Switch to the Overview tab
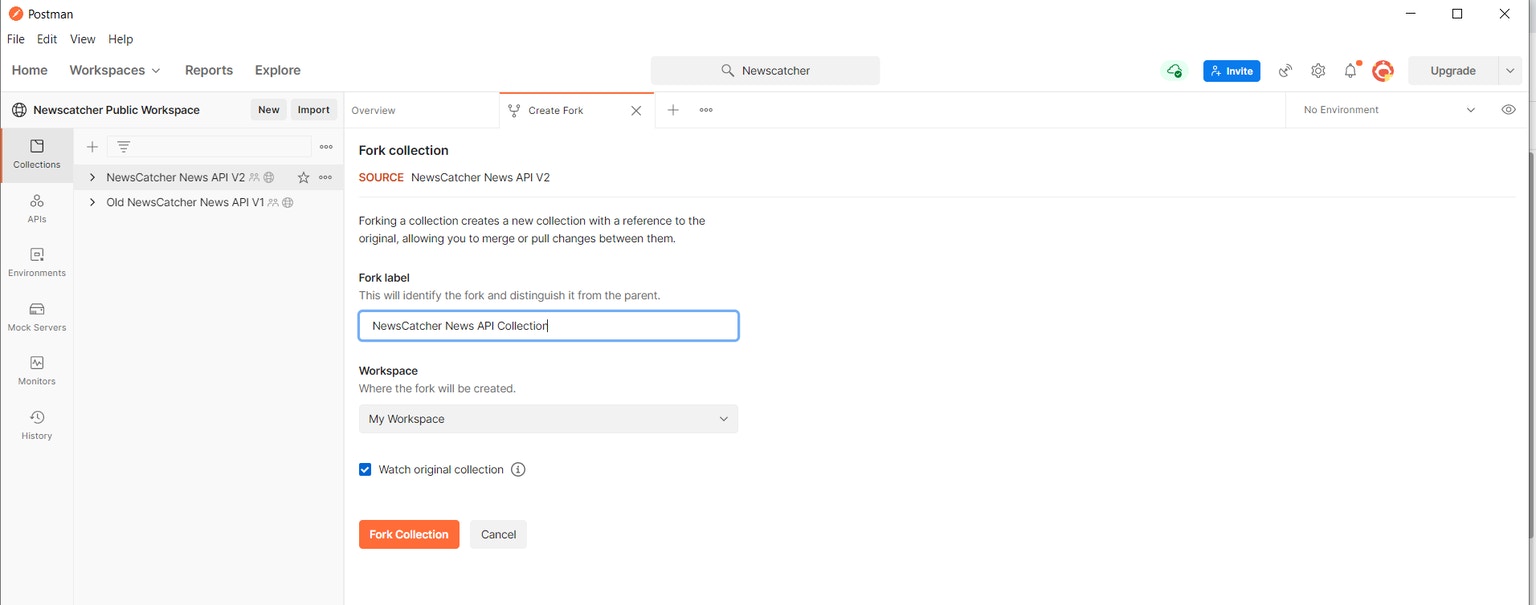This screenshot has height=605, width=1536. [421, 110]
